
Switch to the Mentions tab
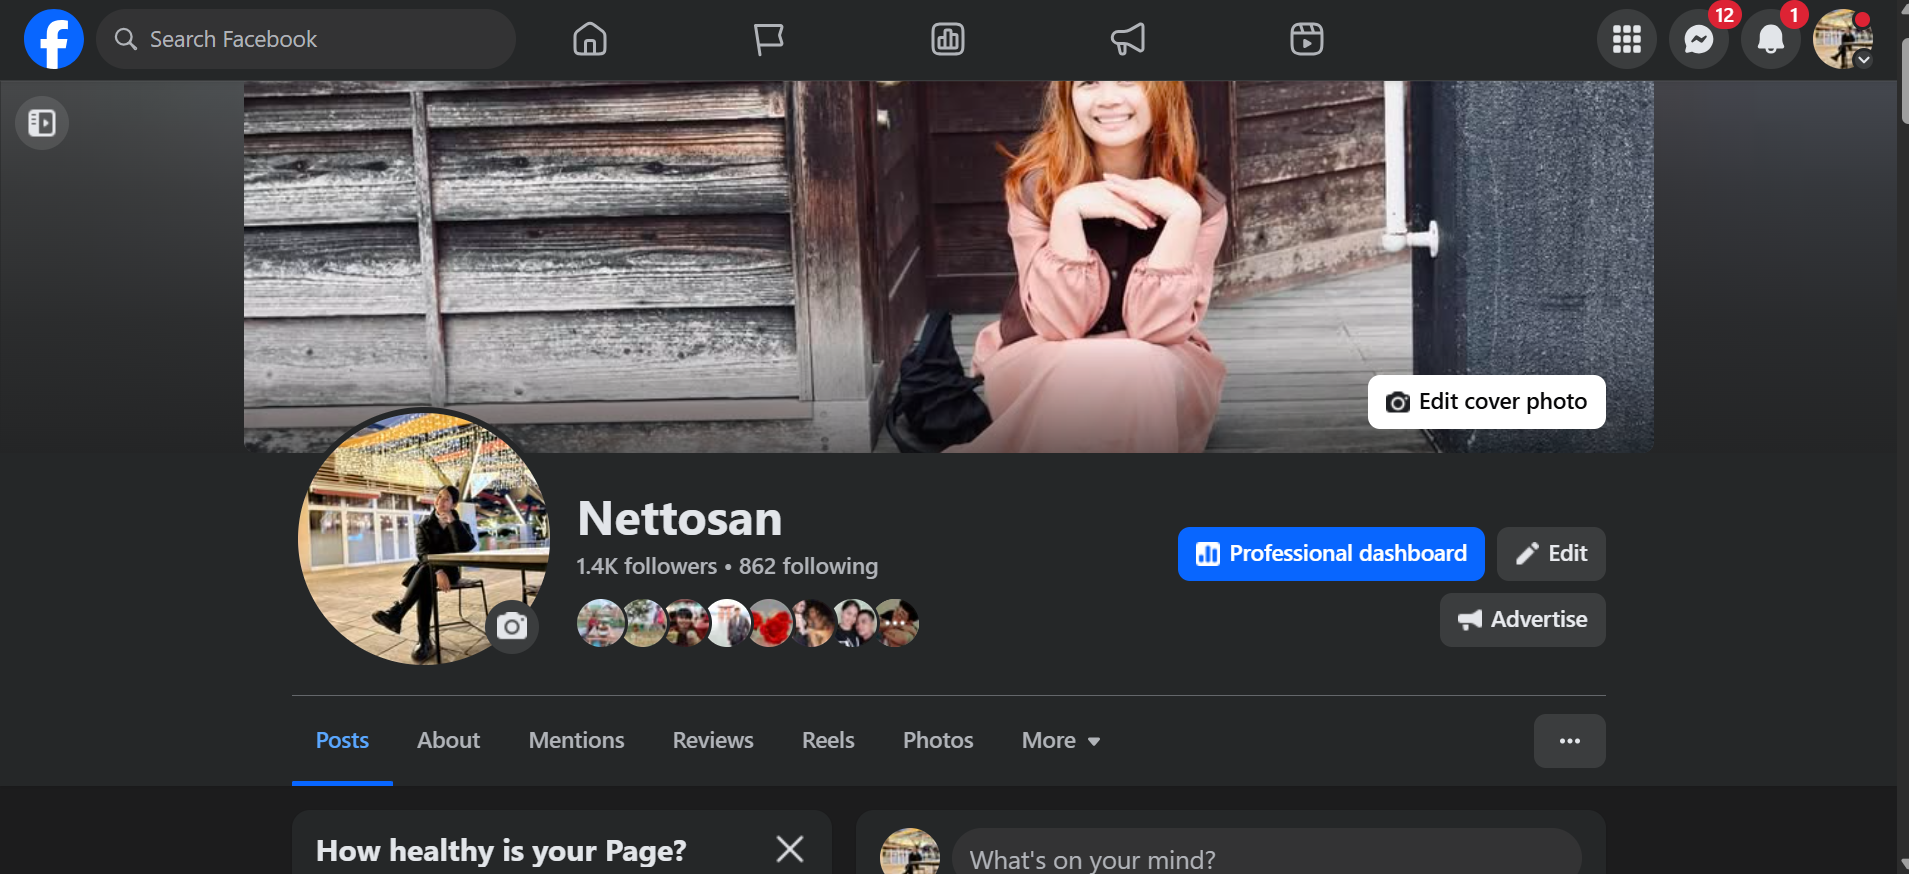[x=577, y=741]
